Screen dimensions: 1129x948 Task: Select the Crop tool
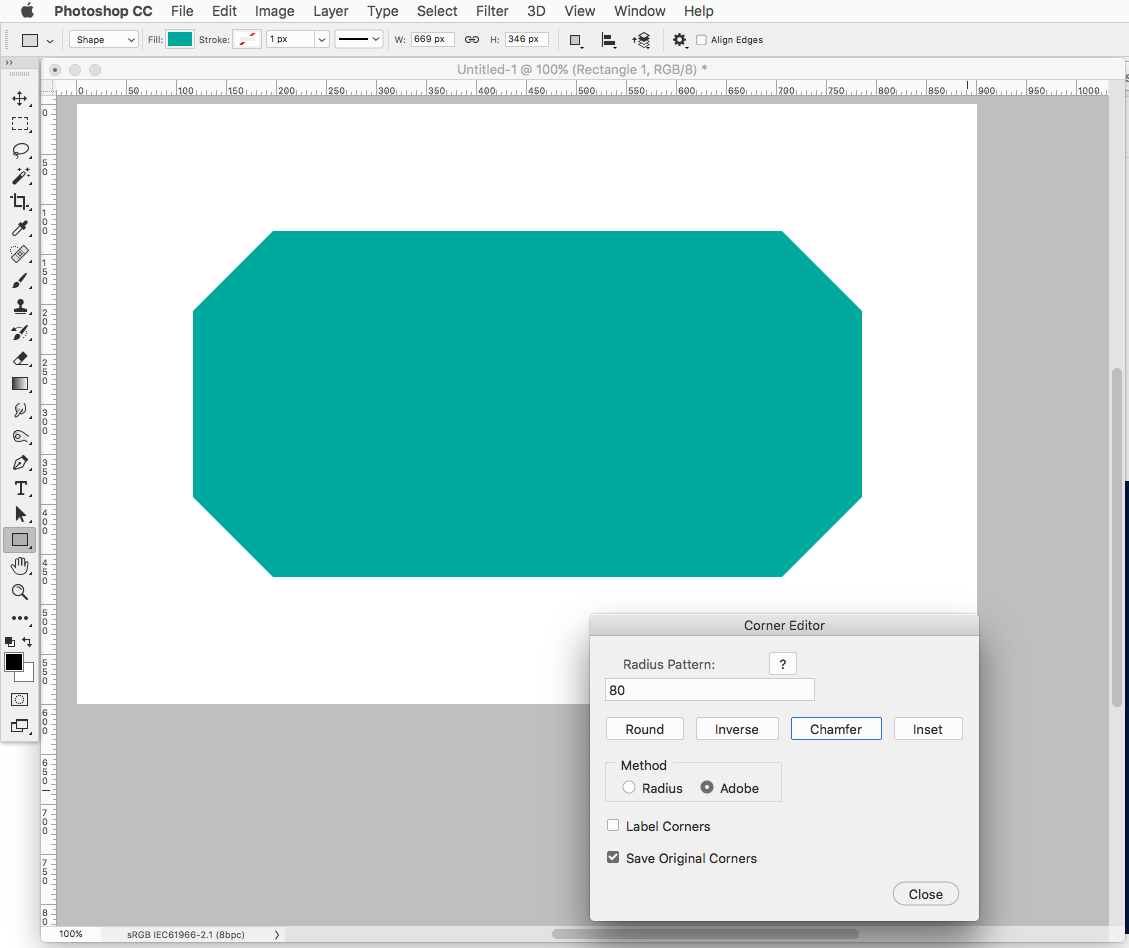[20, 202]
